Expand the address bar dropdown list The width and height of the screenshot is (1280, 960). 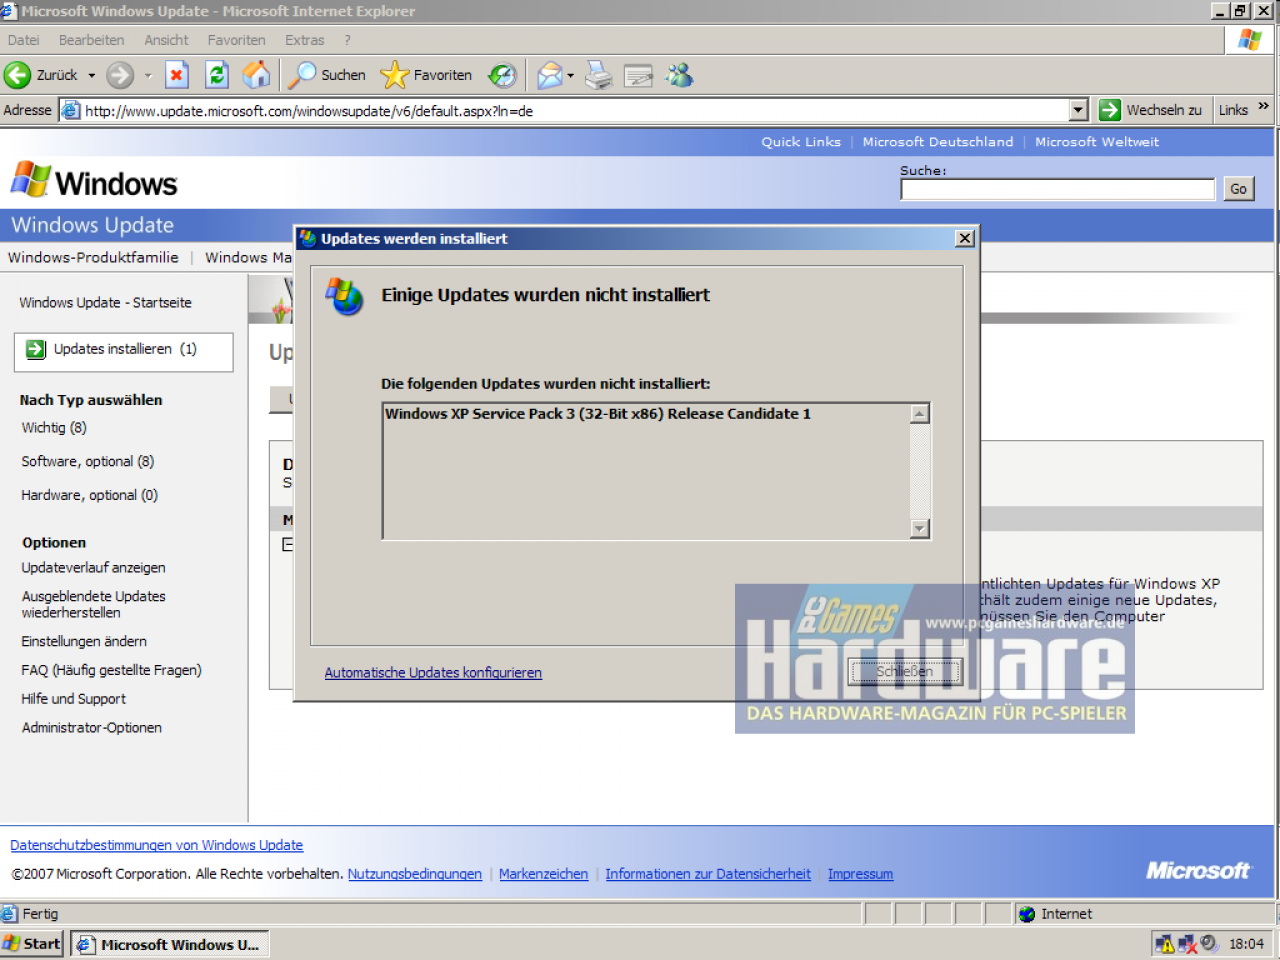pyautogui.click(x=1078, y=110)
